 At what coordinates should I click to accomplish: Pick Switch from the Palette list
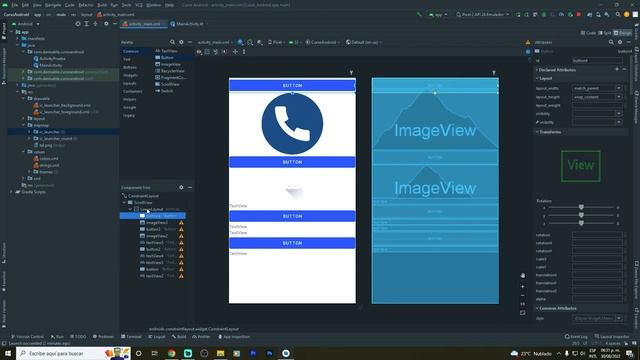(164, 91)
